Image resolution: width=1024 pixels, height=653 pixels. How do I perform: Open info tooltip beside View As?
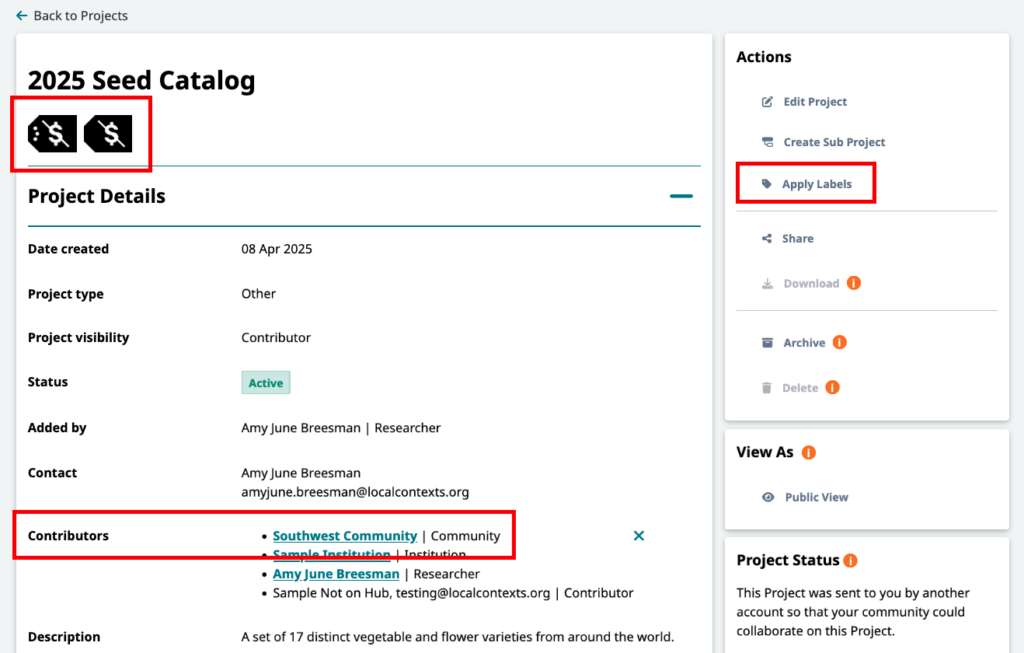tap(809, 452)
